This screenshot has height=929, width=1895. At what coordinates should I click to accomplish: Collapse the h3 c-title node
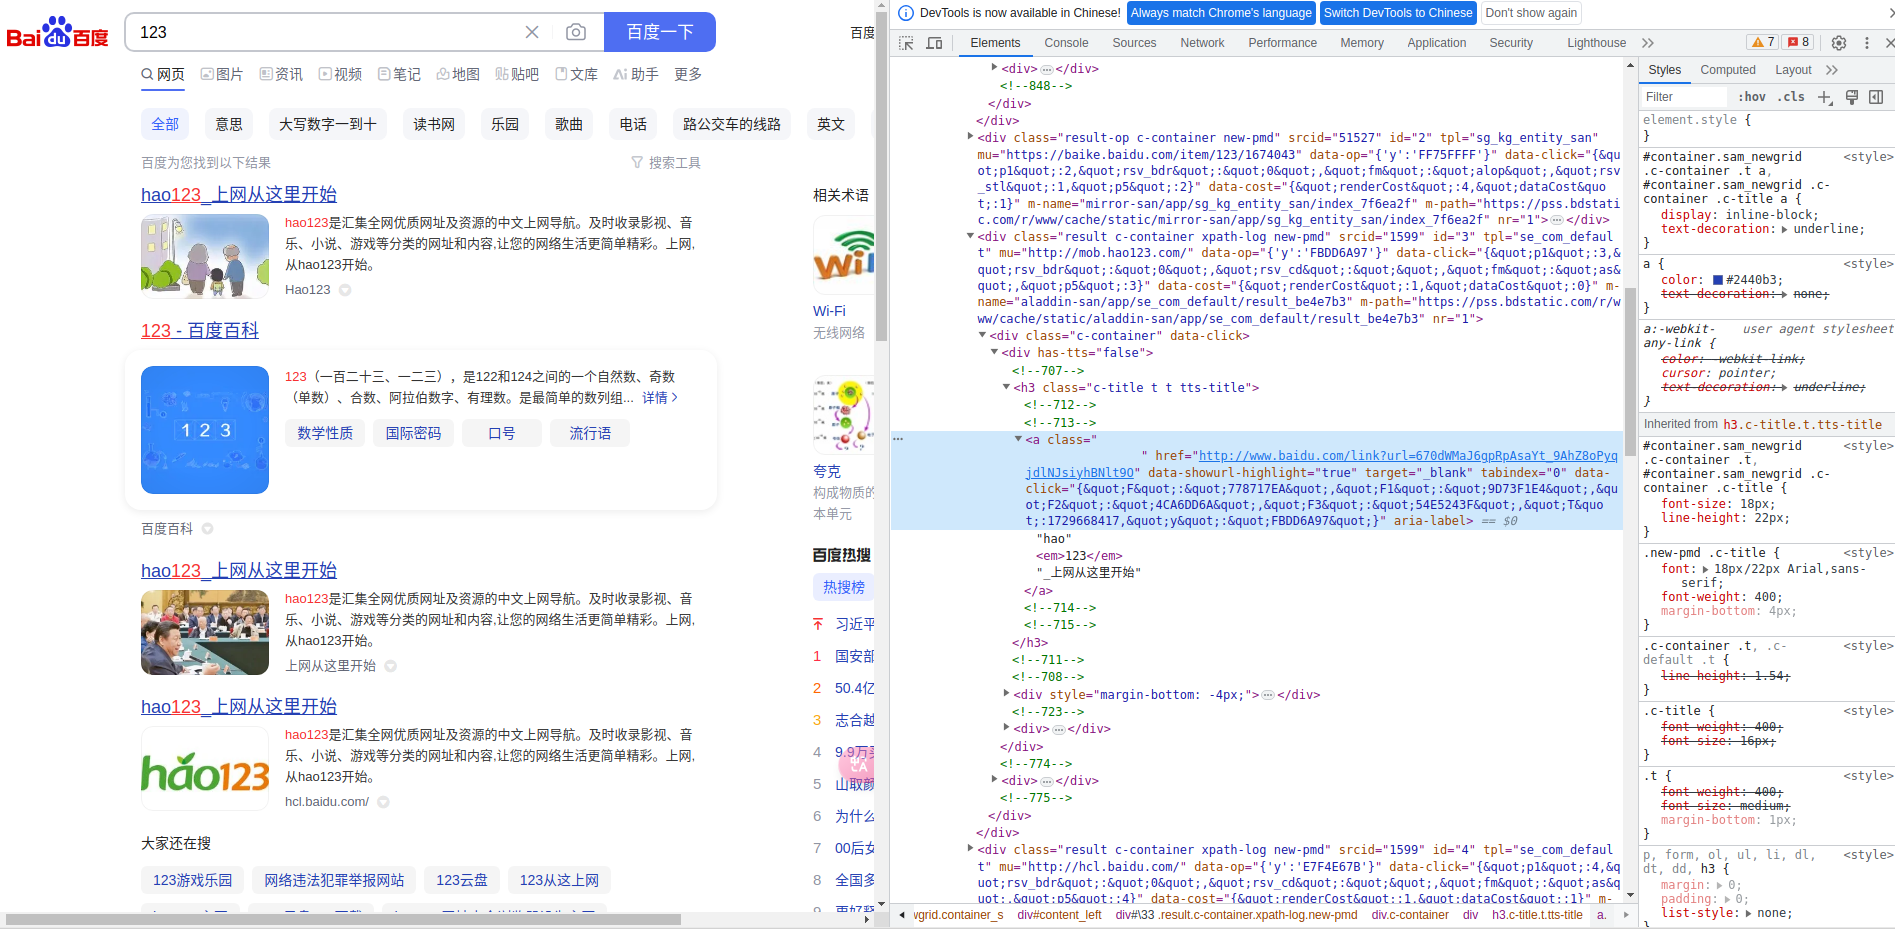pos(1007,387)
